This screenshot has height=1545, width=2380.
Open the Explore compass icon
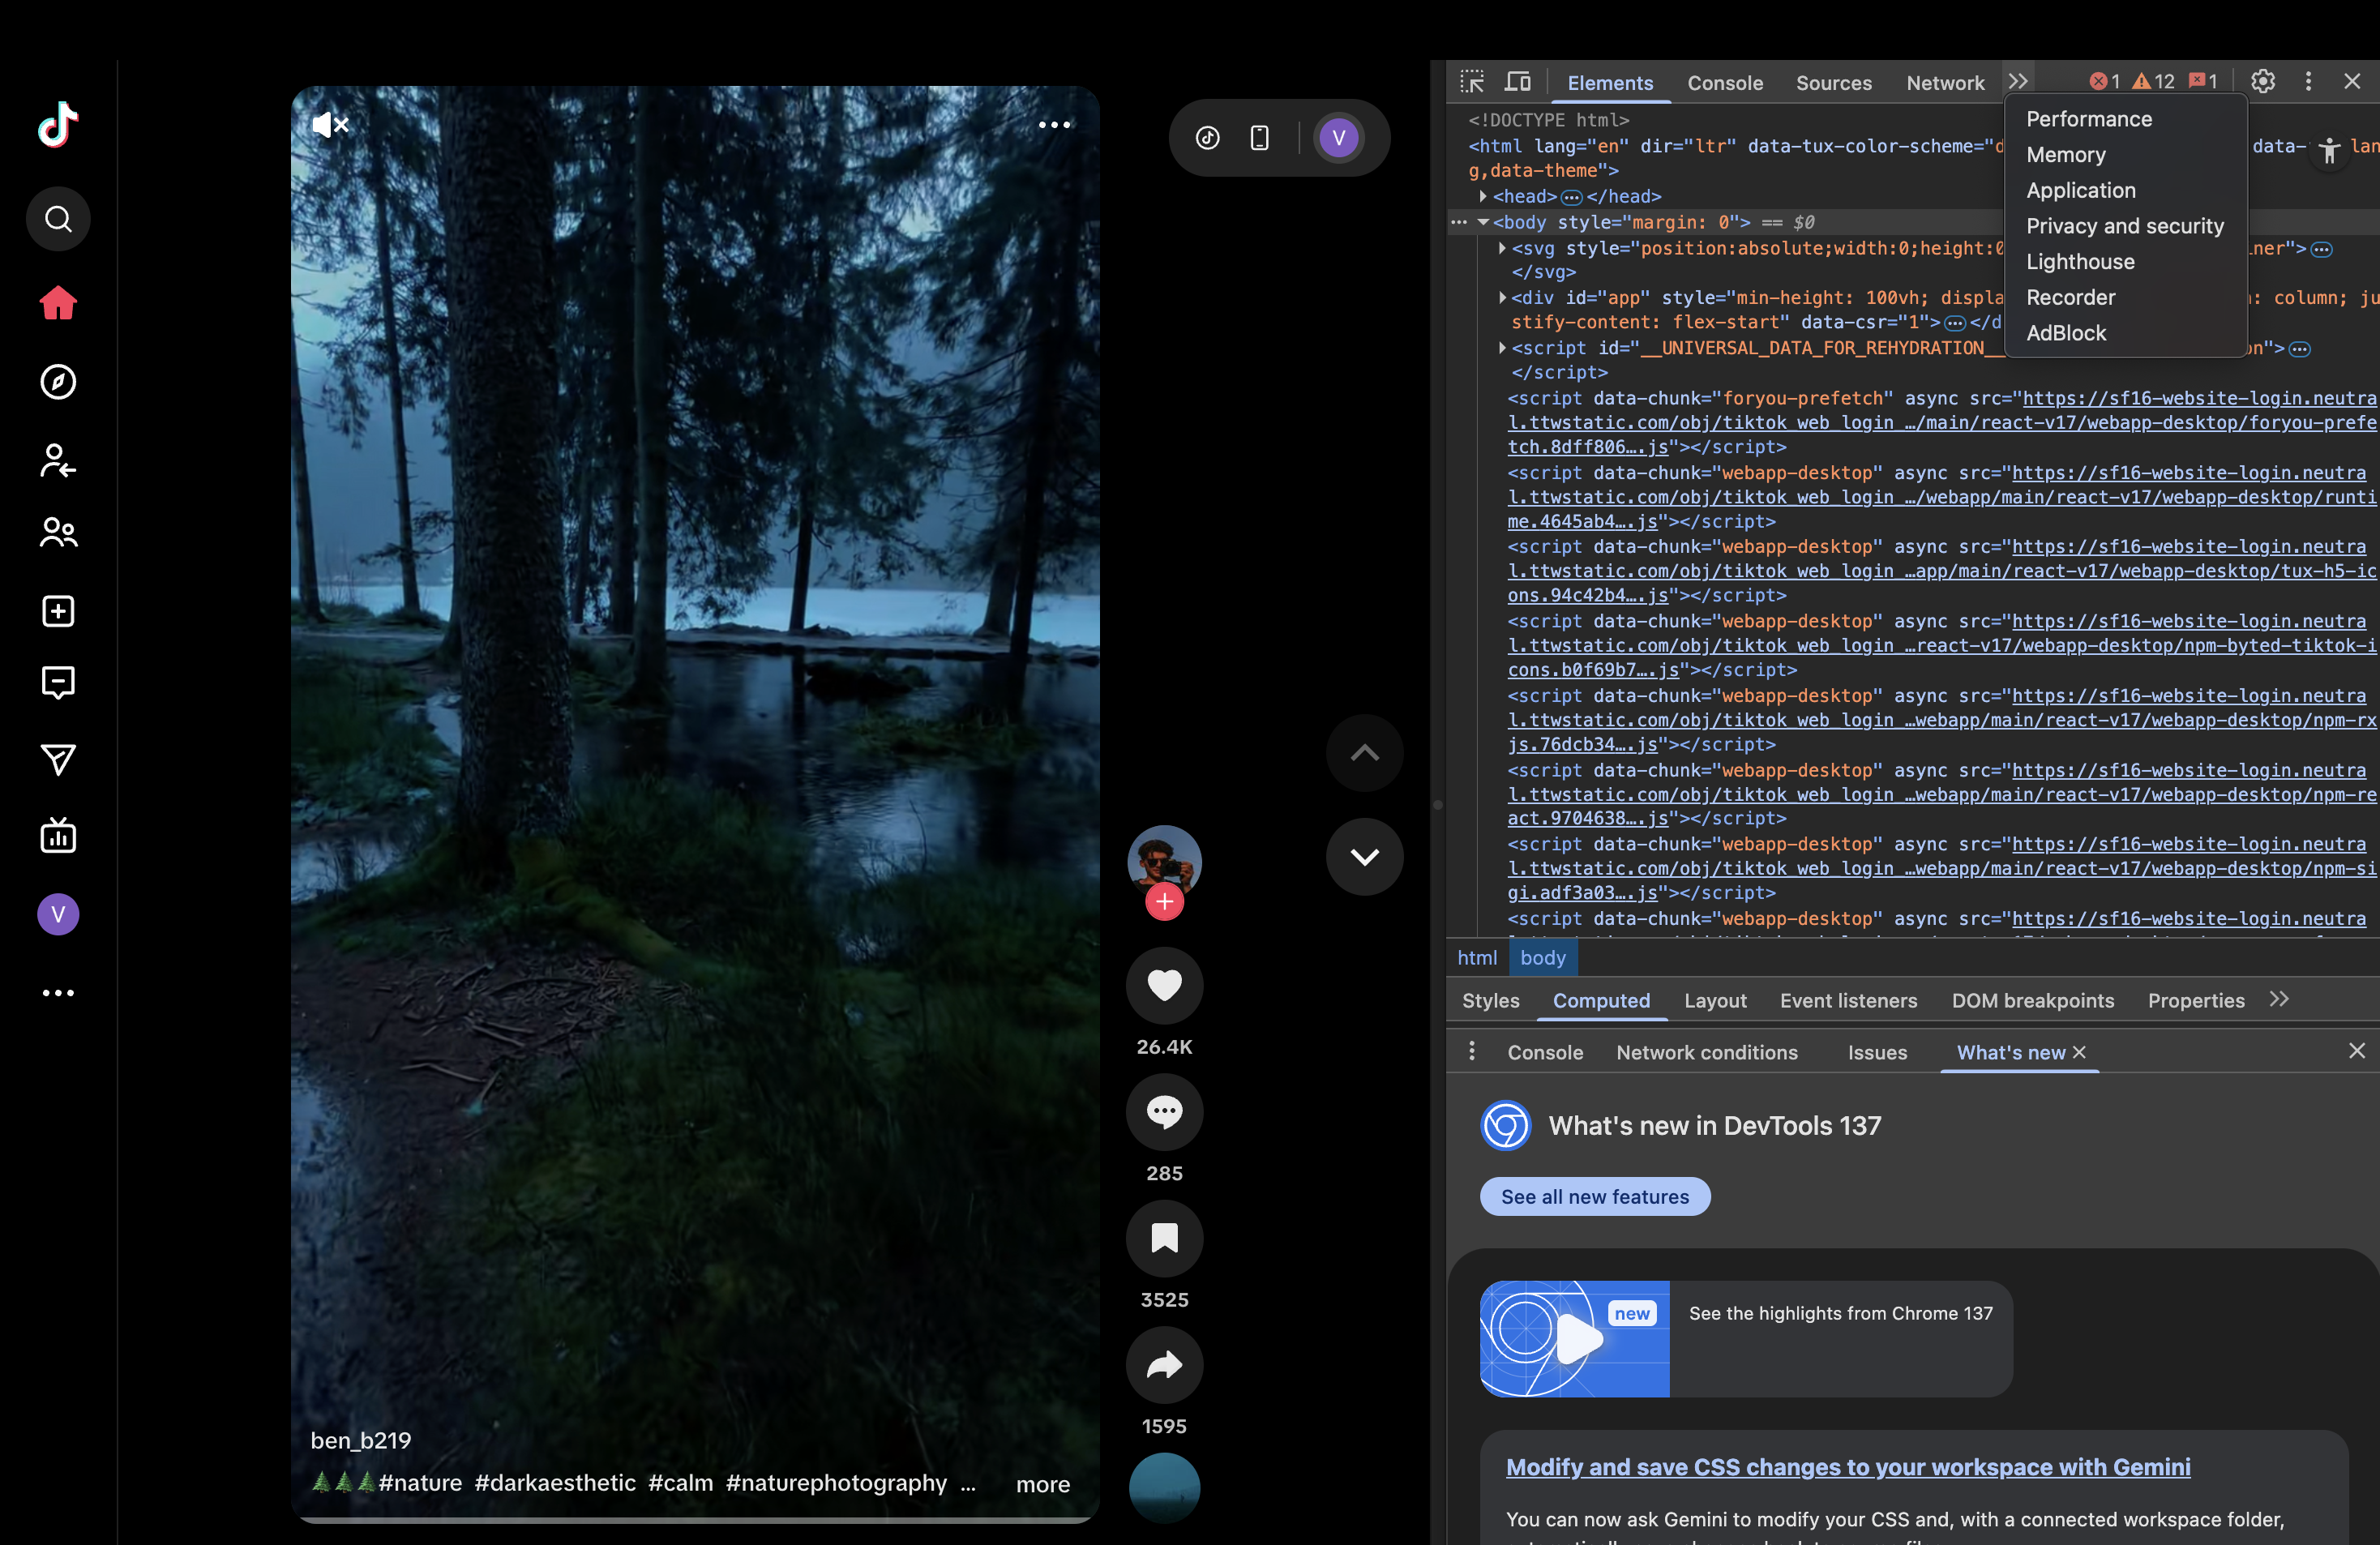[x=58, y=382]
